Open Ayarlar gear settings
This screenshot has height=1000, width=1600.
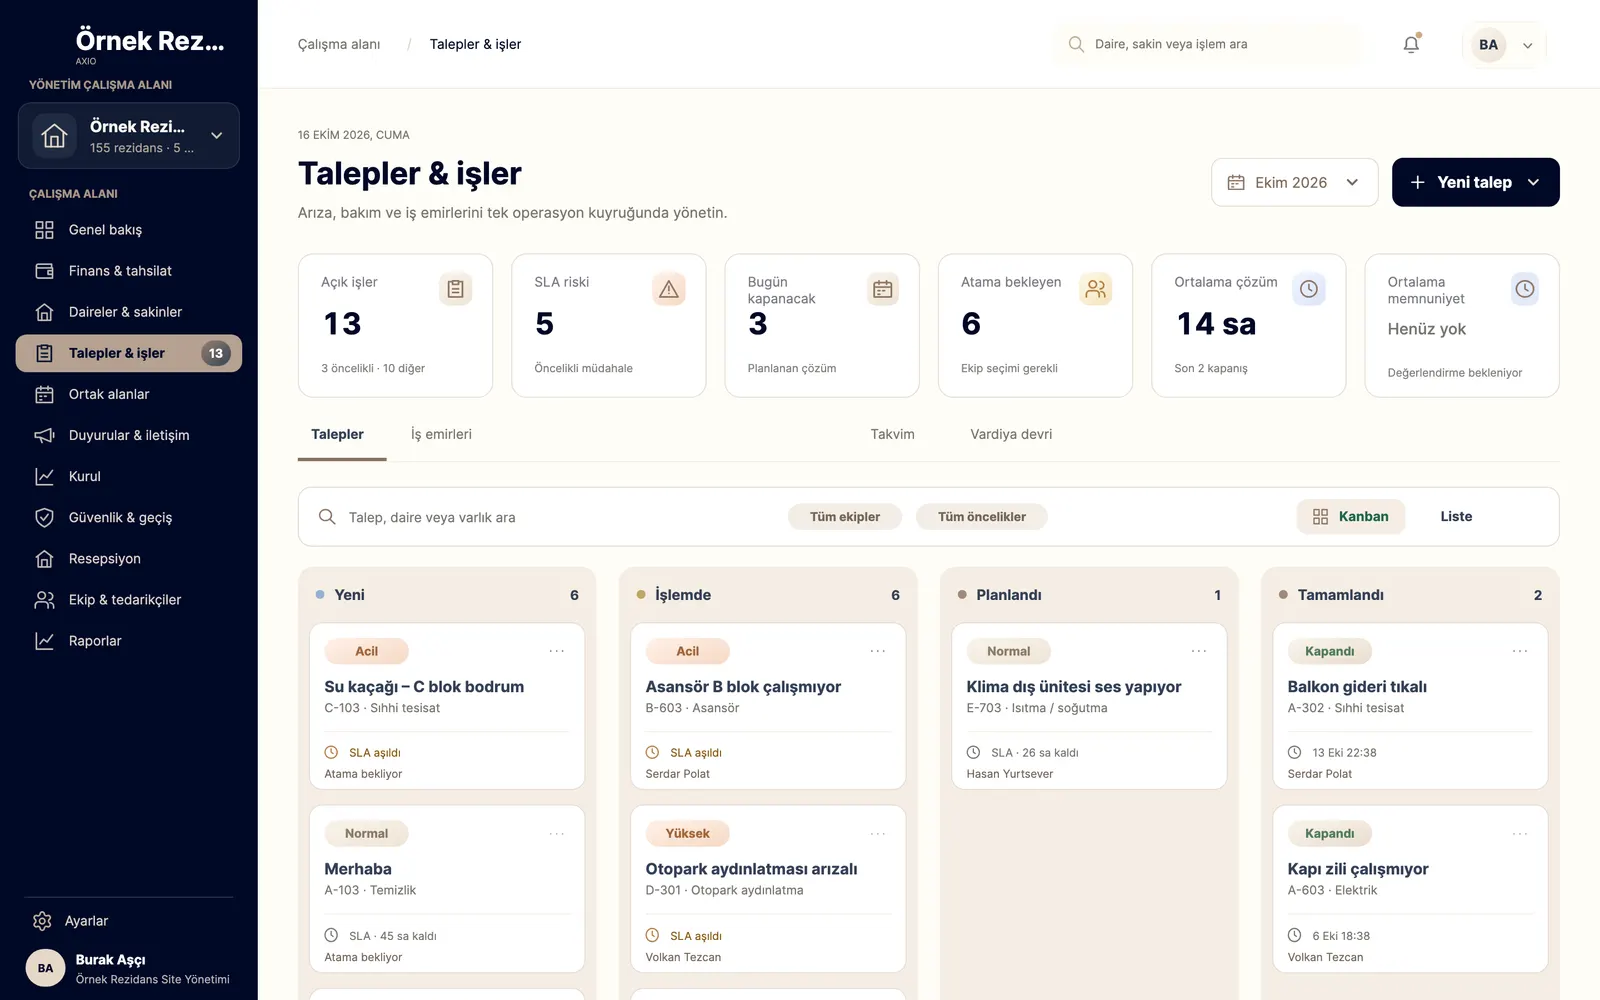129,921
